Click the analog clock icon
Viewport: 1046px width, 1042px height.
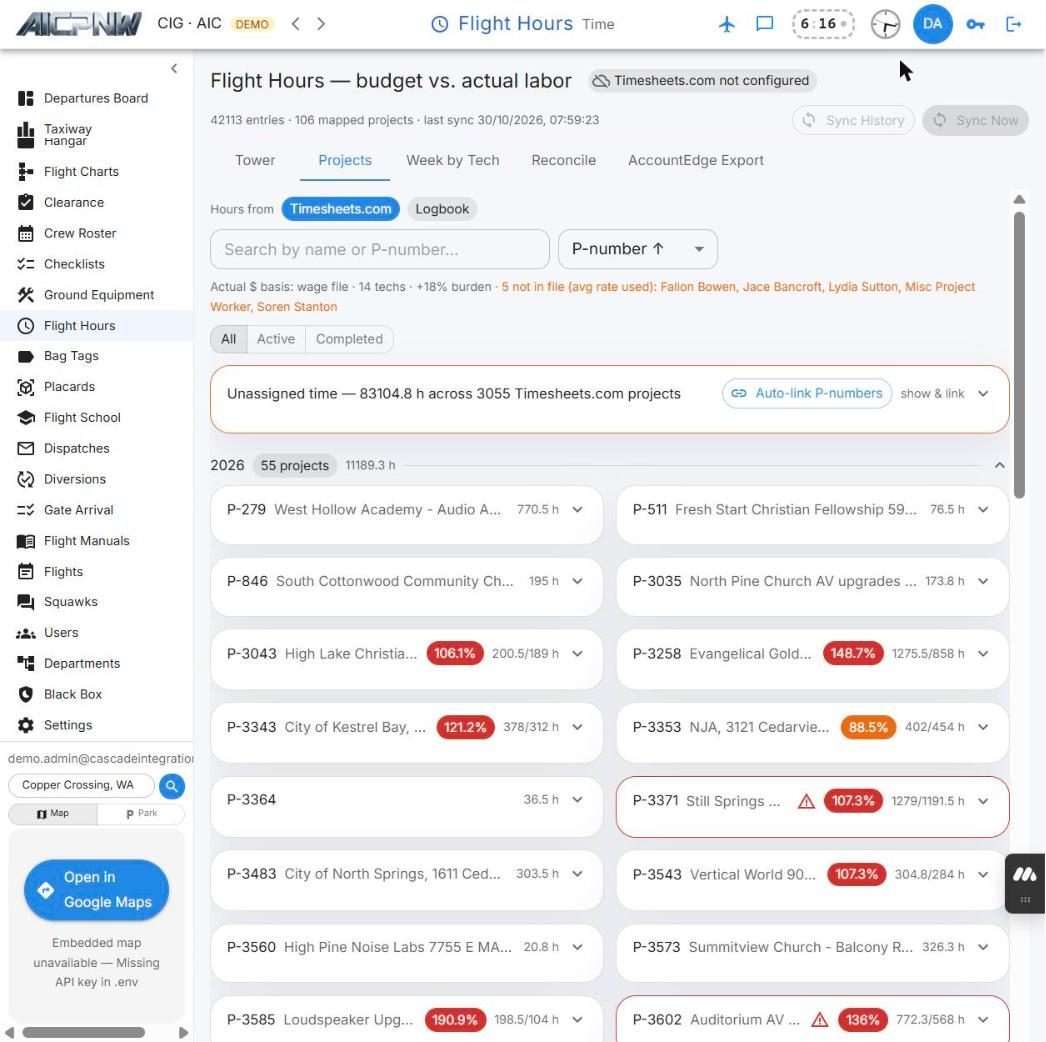(885, 25)
